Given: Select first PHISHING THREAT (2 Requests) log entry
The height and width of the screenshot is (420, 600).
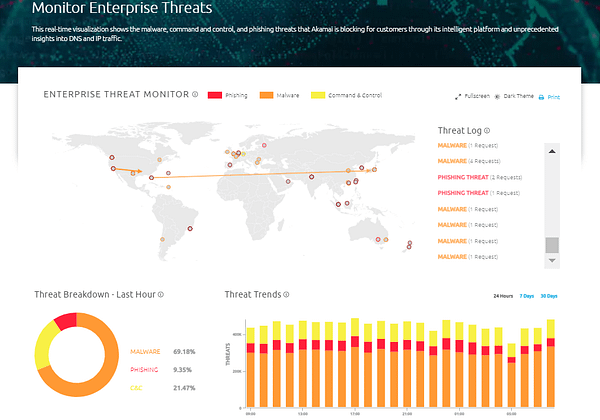Looking at the screenshot, I should click(480, 177).
